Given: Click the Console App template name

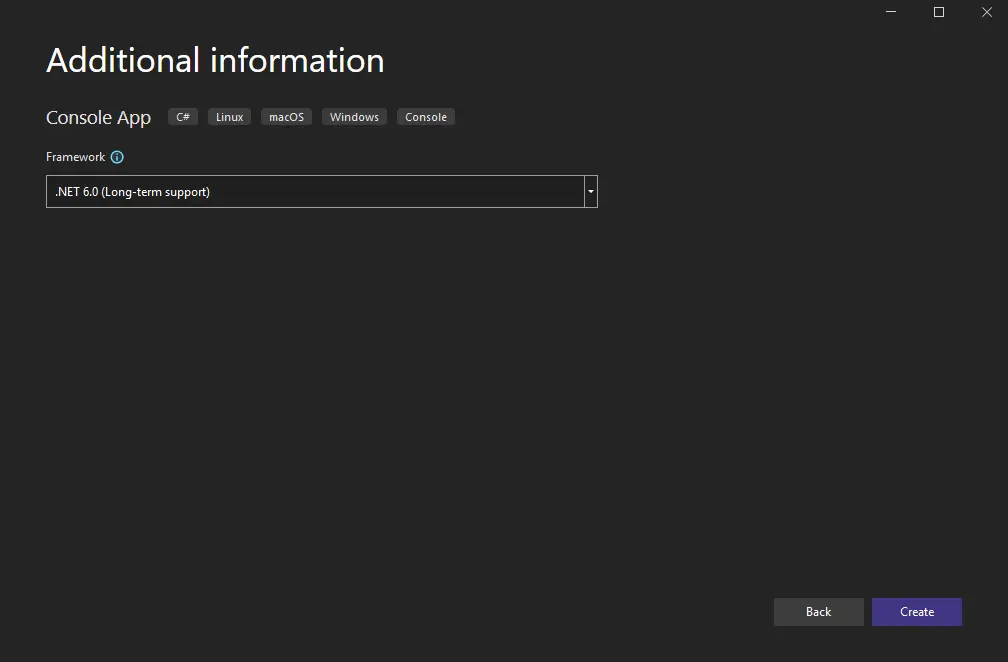Looking at the screenshot, I should (x=98, y=118).
